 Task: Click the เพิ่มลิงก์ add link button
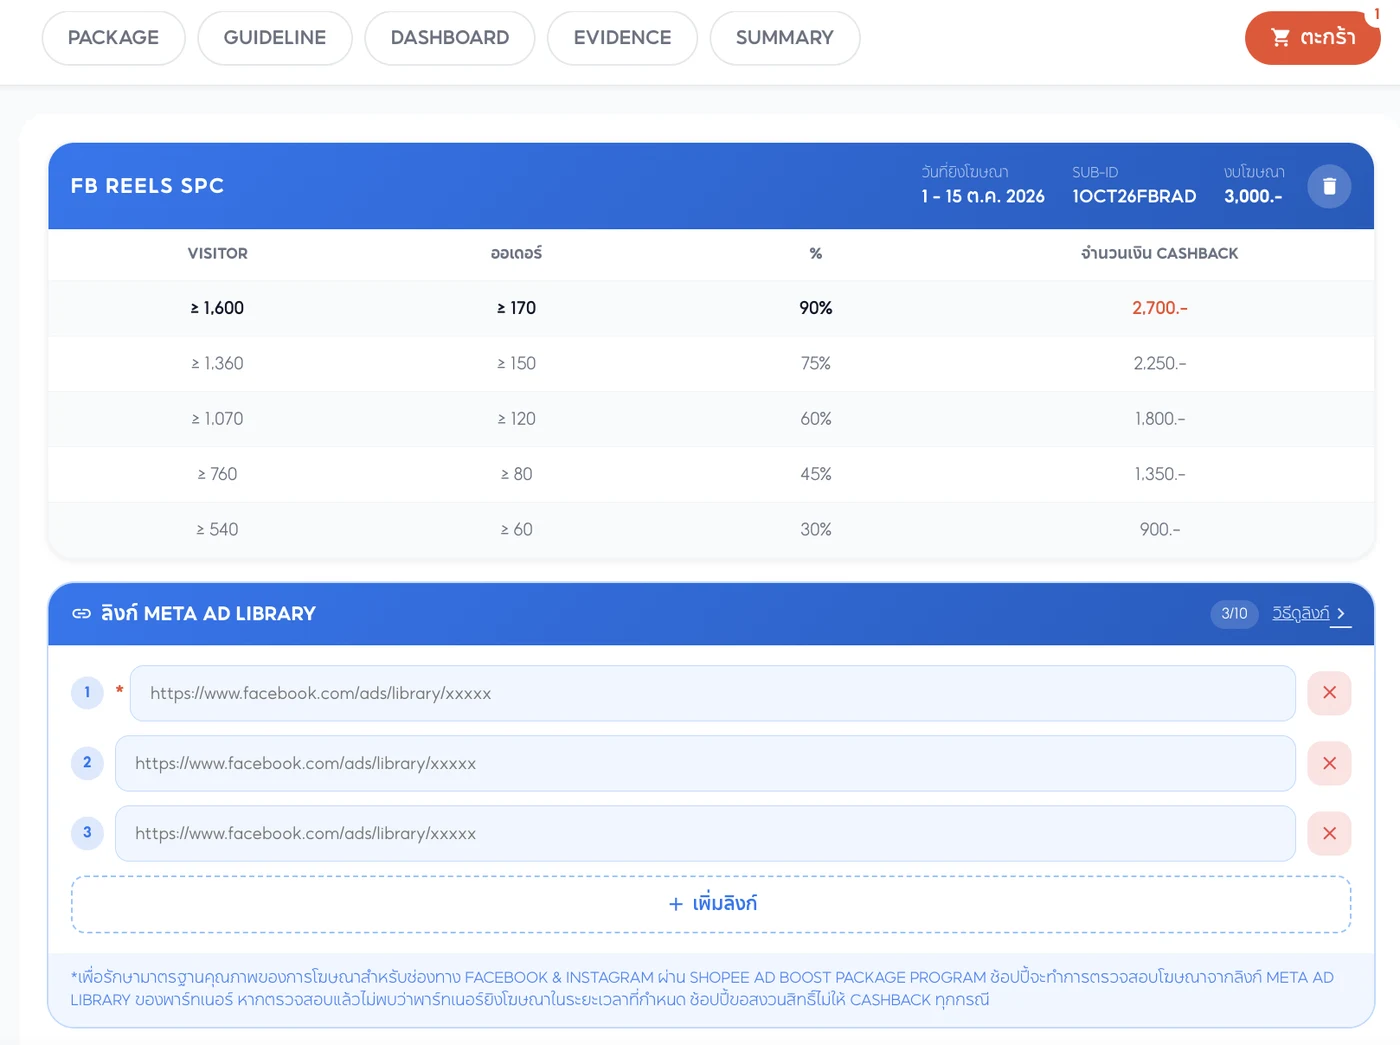point(711,904)
